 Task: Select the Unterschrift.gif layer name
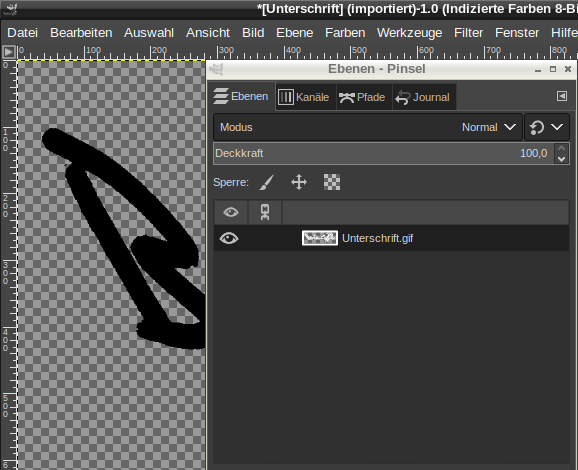[377, 239]
